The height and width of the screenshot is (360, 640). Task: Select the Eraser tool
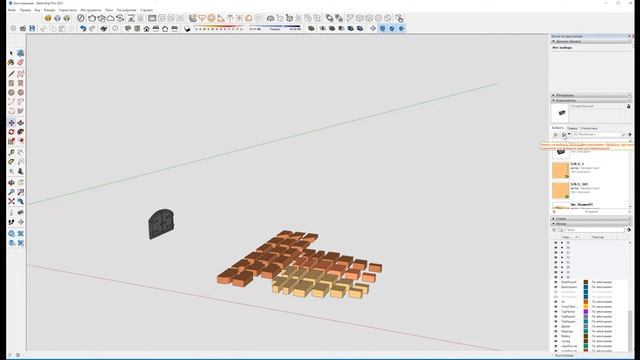(20, 62)
